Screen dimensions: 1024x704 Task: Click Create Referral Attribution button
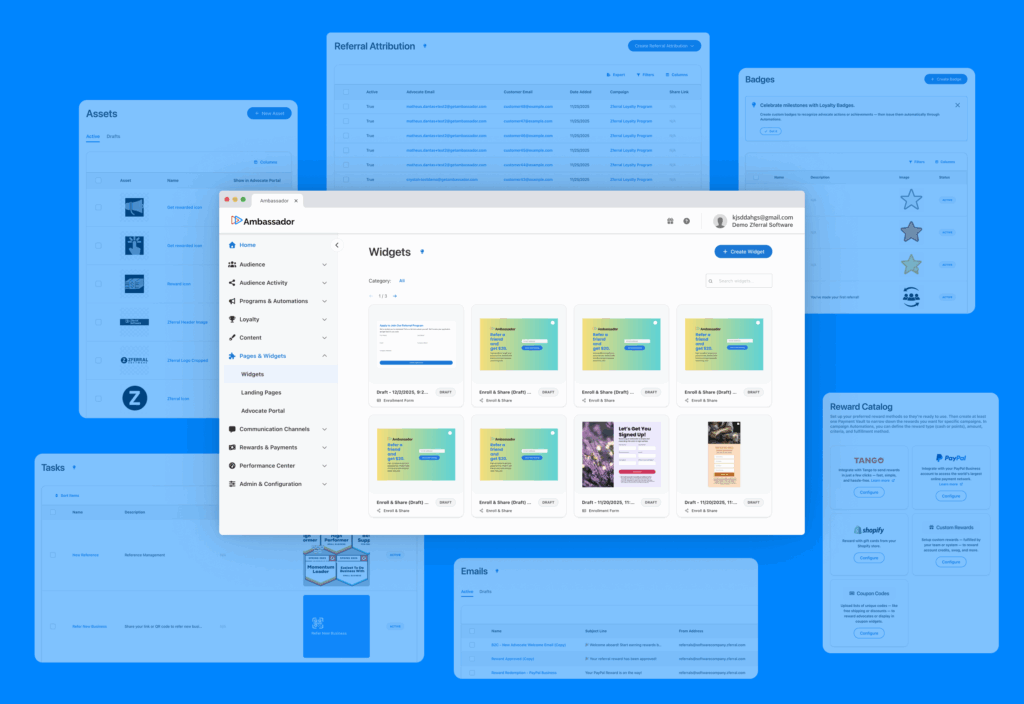[664, 46]
